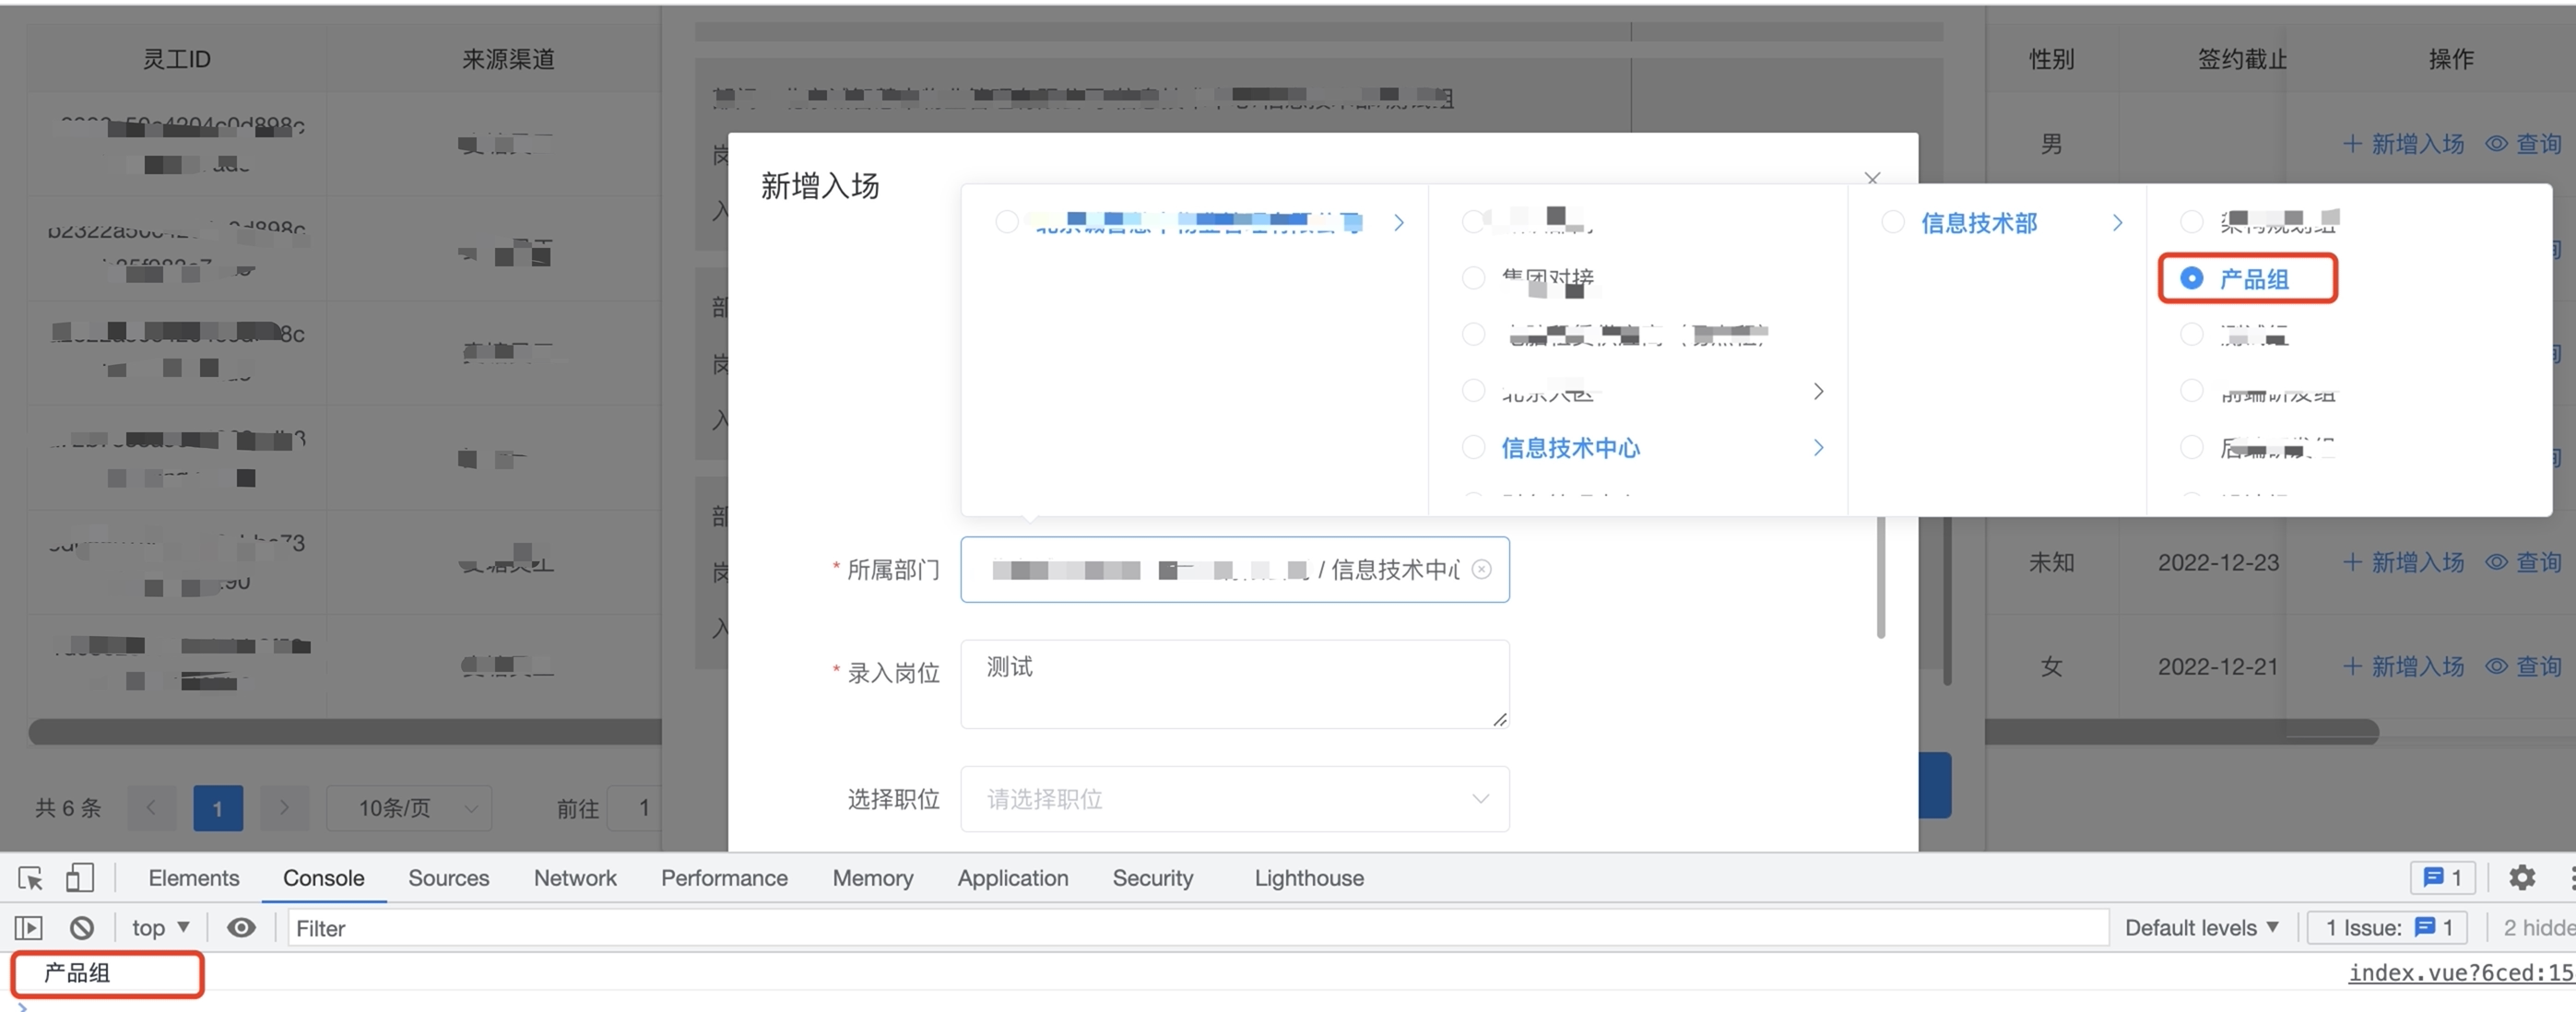
Task: Open the 请选择职位 dropdown
Action: coord(1234,799)
